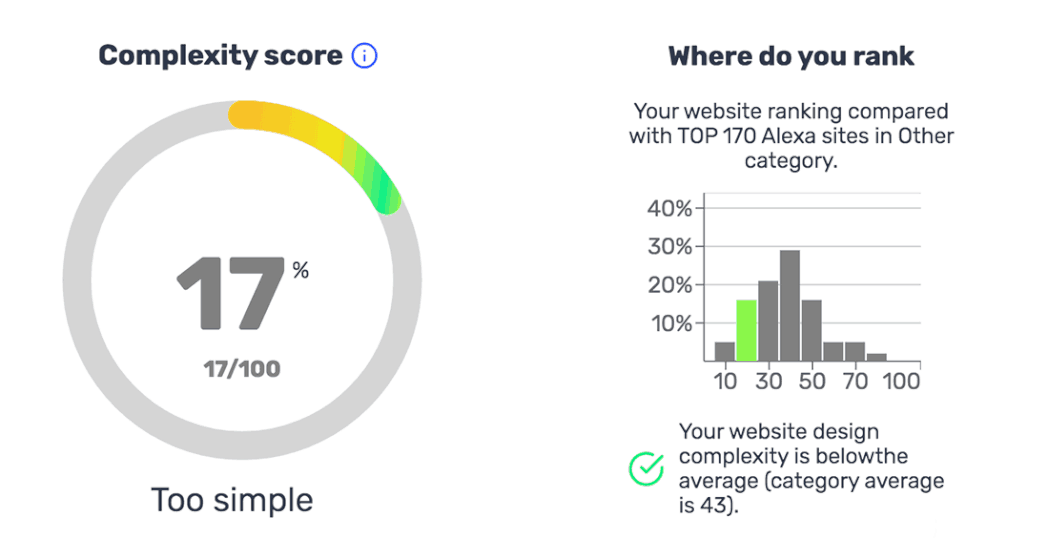
Task: Click the leftmost gray histogram bar
Action: (725, 352)
